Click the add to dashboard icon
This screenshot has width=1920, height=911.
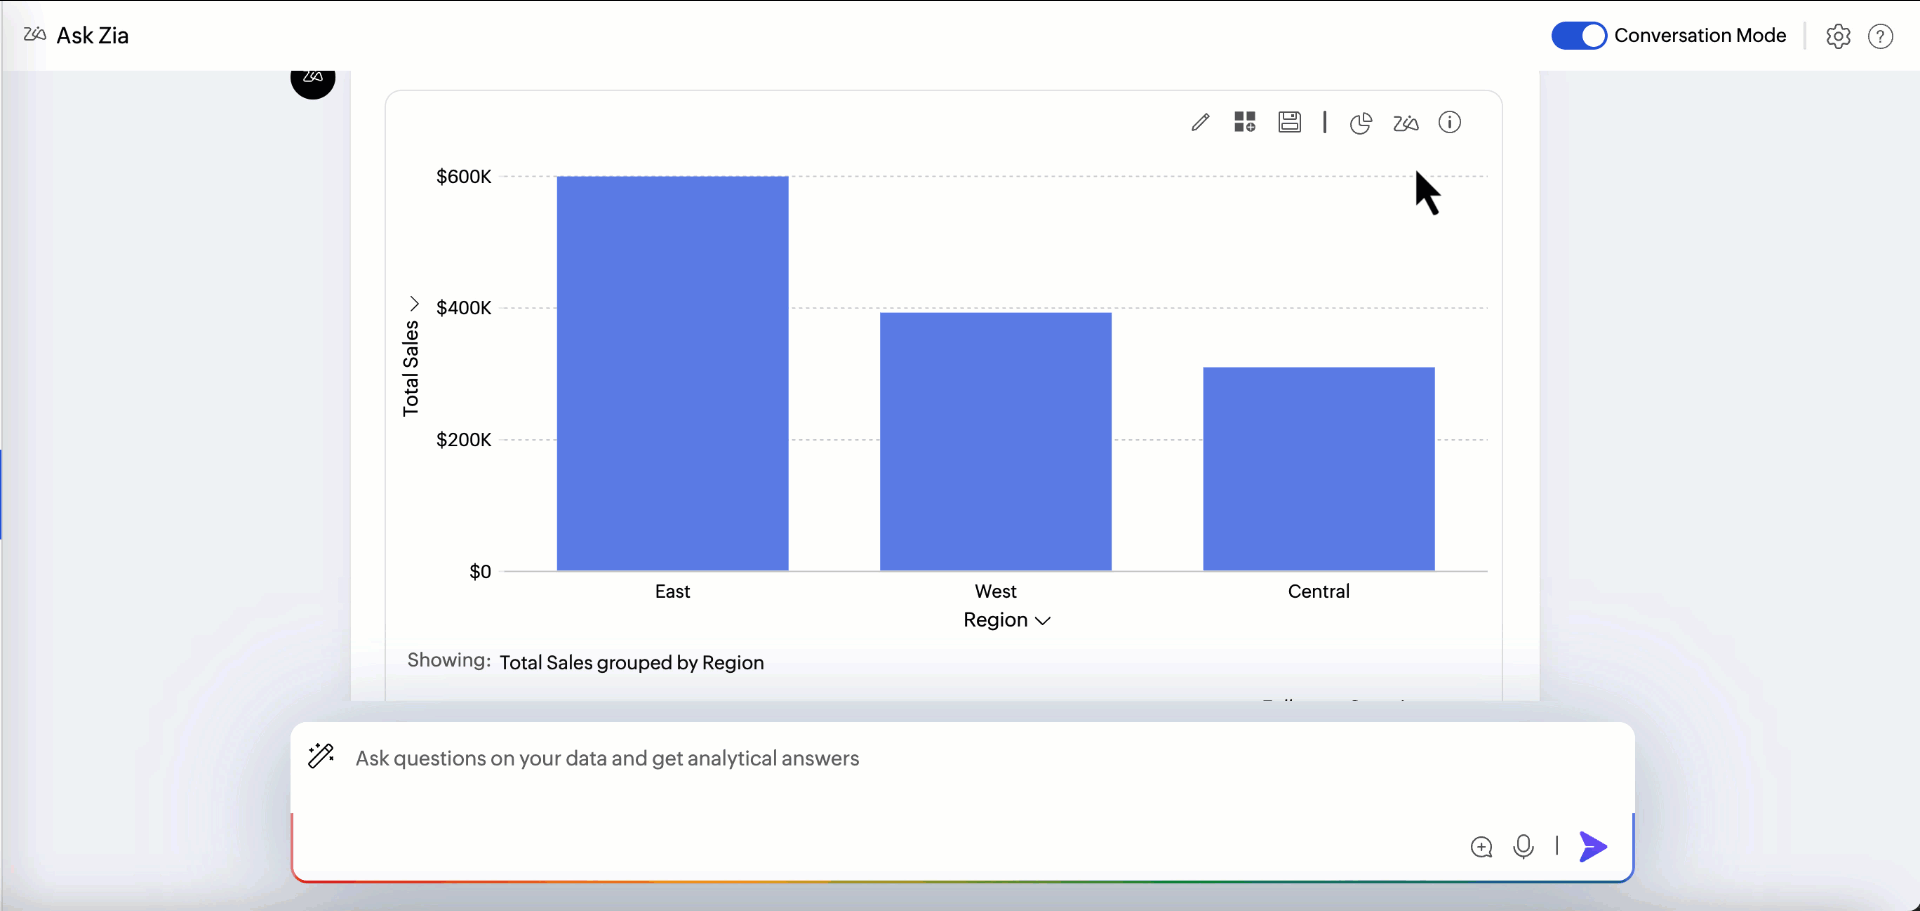(x=1245, y=122)
